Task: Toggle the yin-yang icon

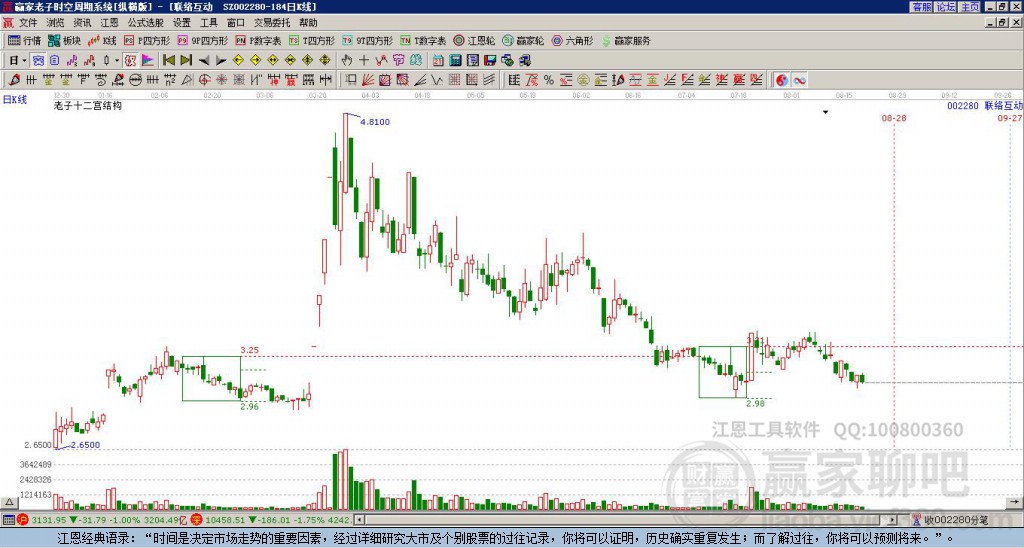Action: pos(782,80)
